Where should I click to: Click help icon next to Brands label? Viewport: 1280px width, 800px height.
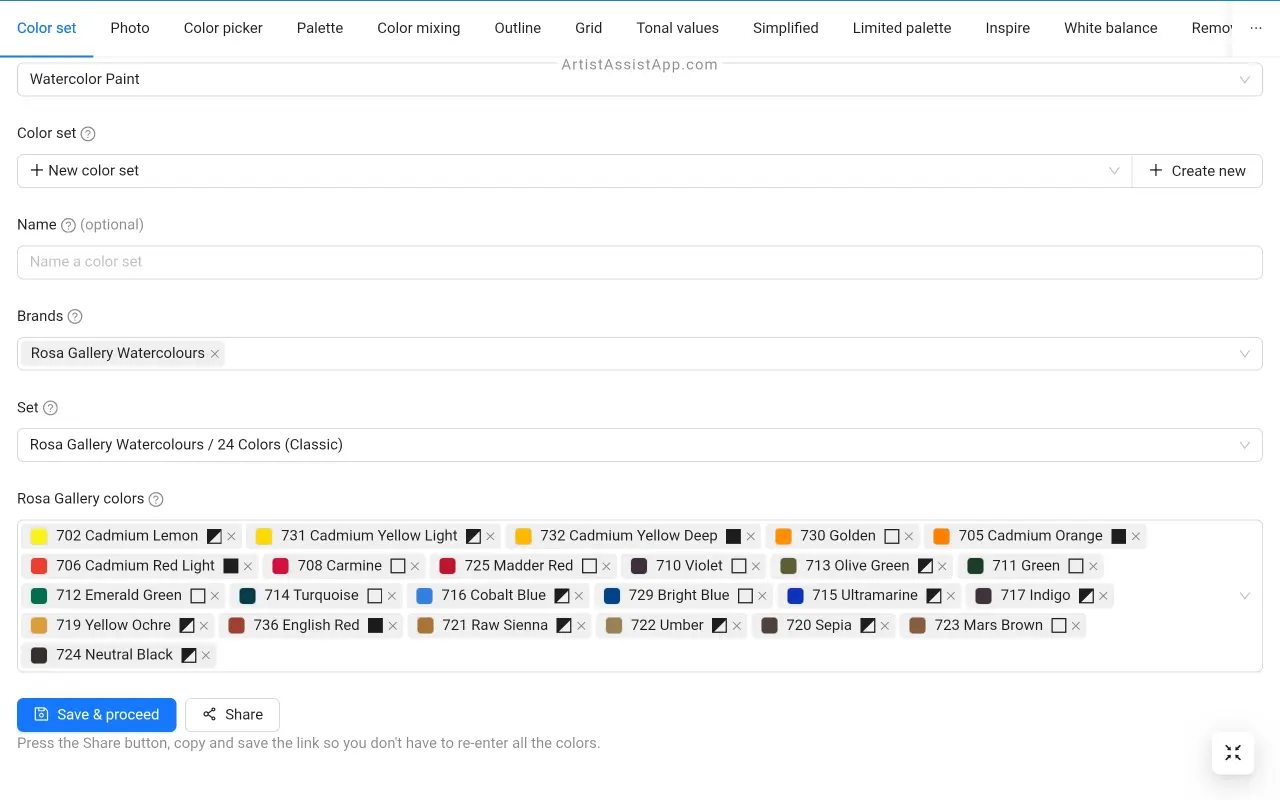coord(75,317)
